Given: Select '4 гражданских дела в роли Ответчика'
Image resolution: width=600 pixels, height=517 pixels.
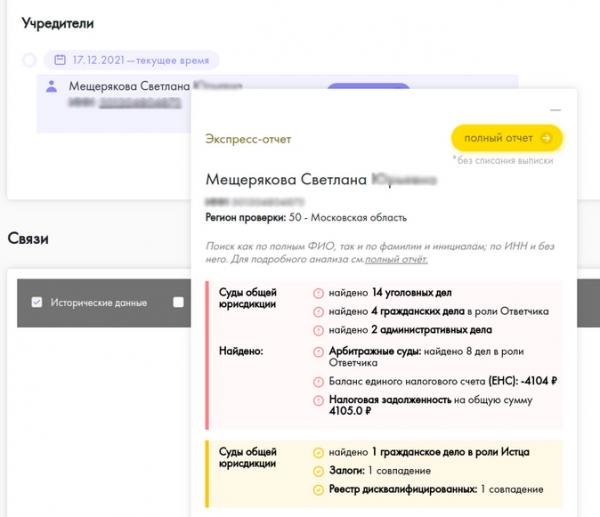Looking at the screenshot, I should 460,312.
